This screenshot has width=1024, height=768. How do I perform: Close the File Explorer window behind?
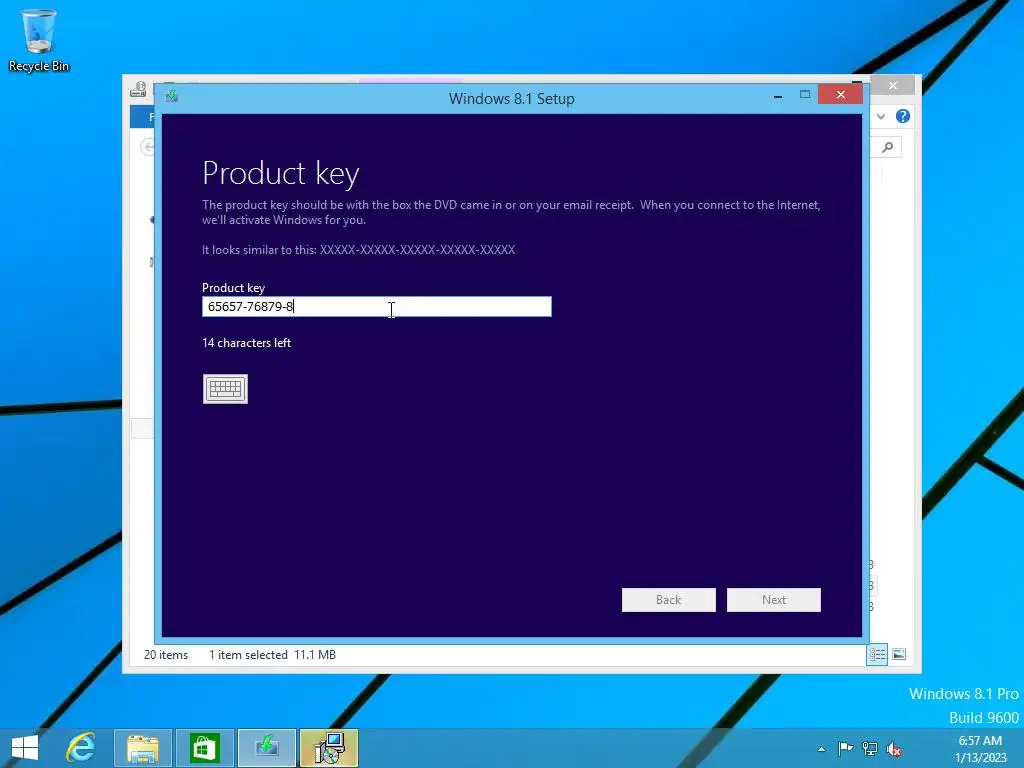click(893, 85)
